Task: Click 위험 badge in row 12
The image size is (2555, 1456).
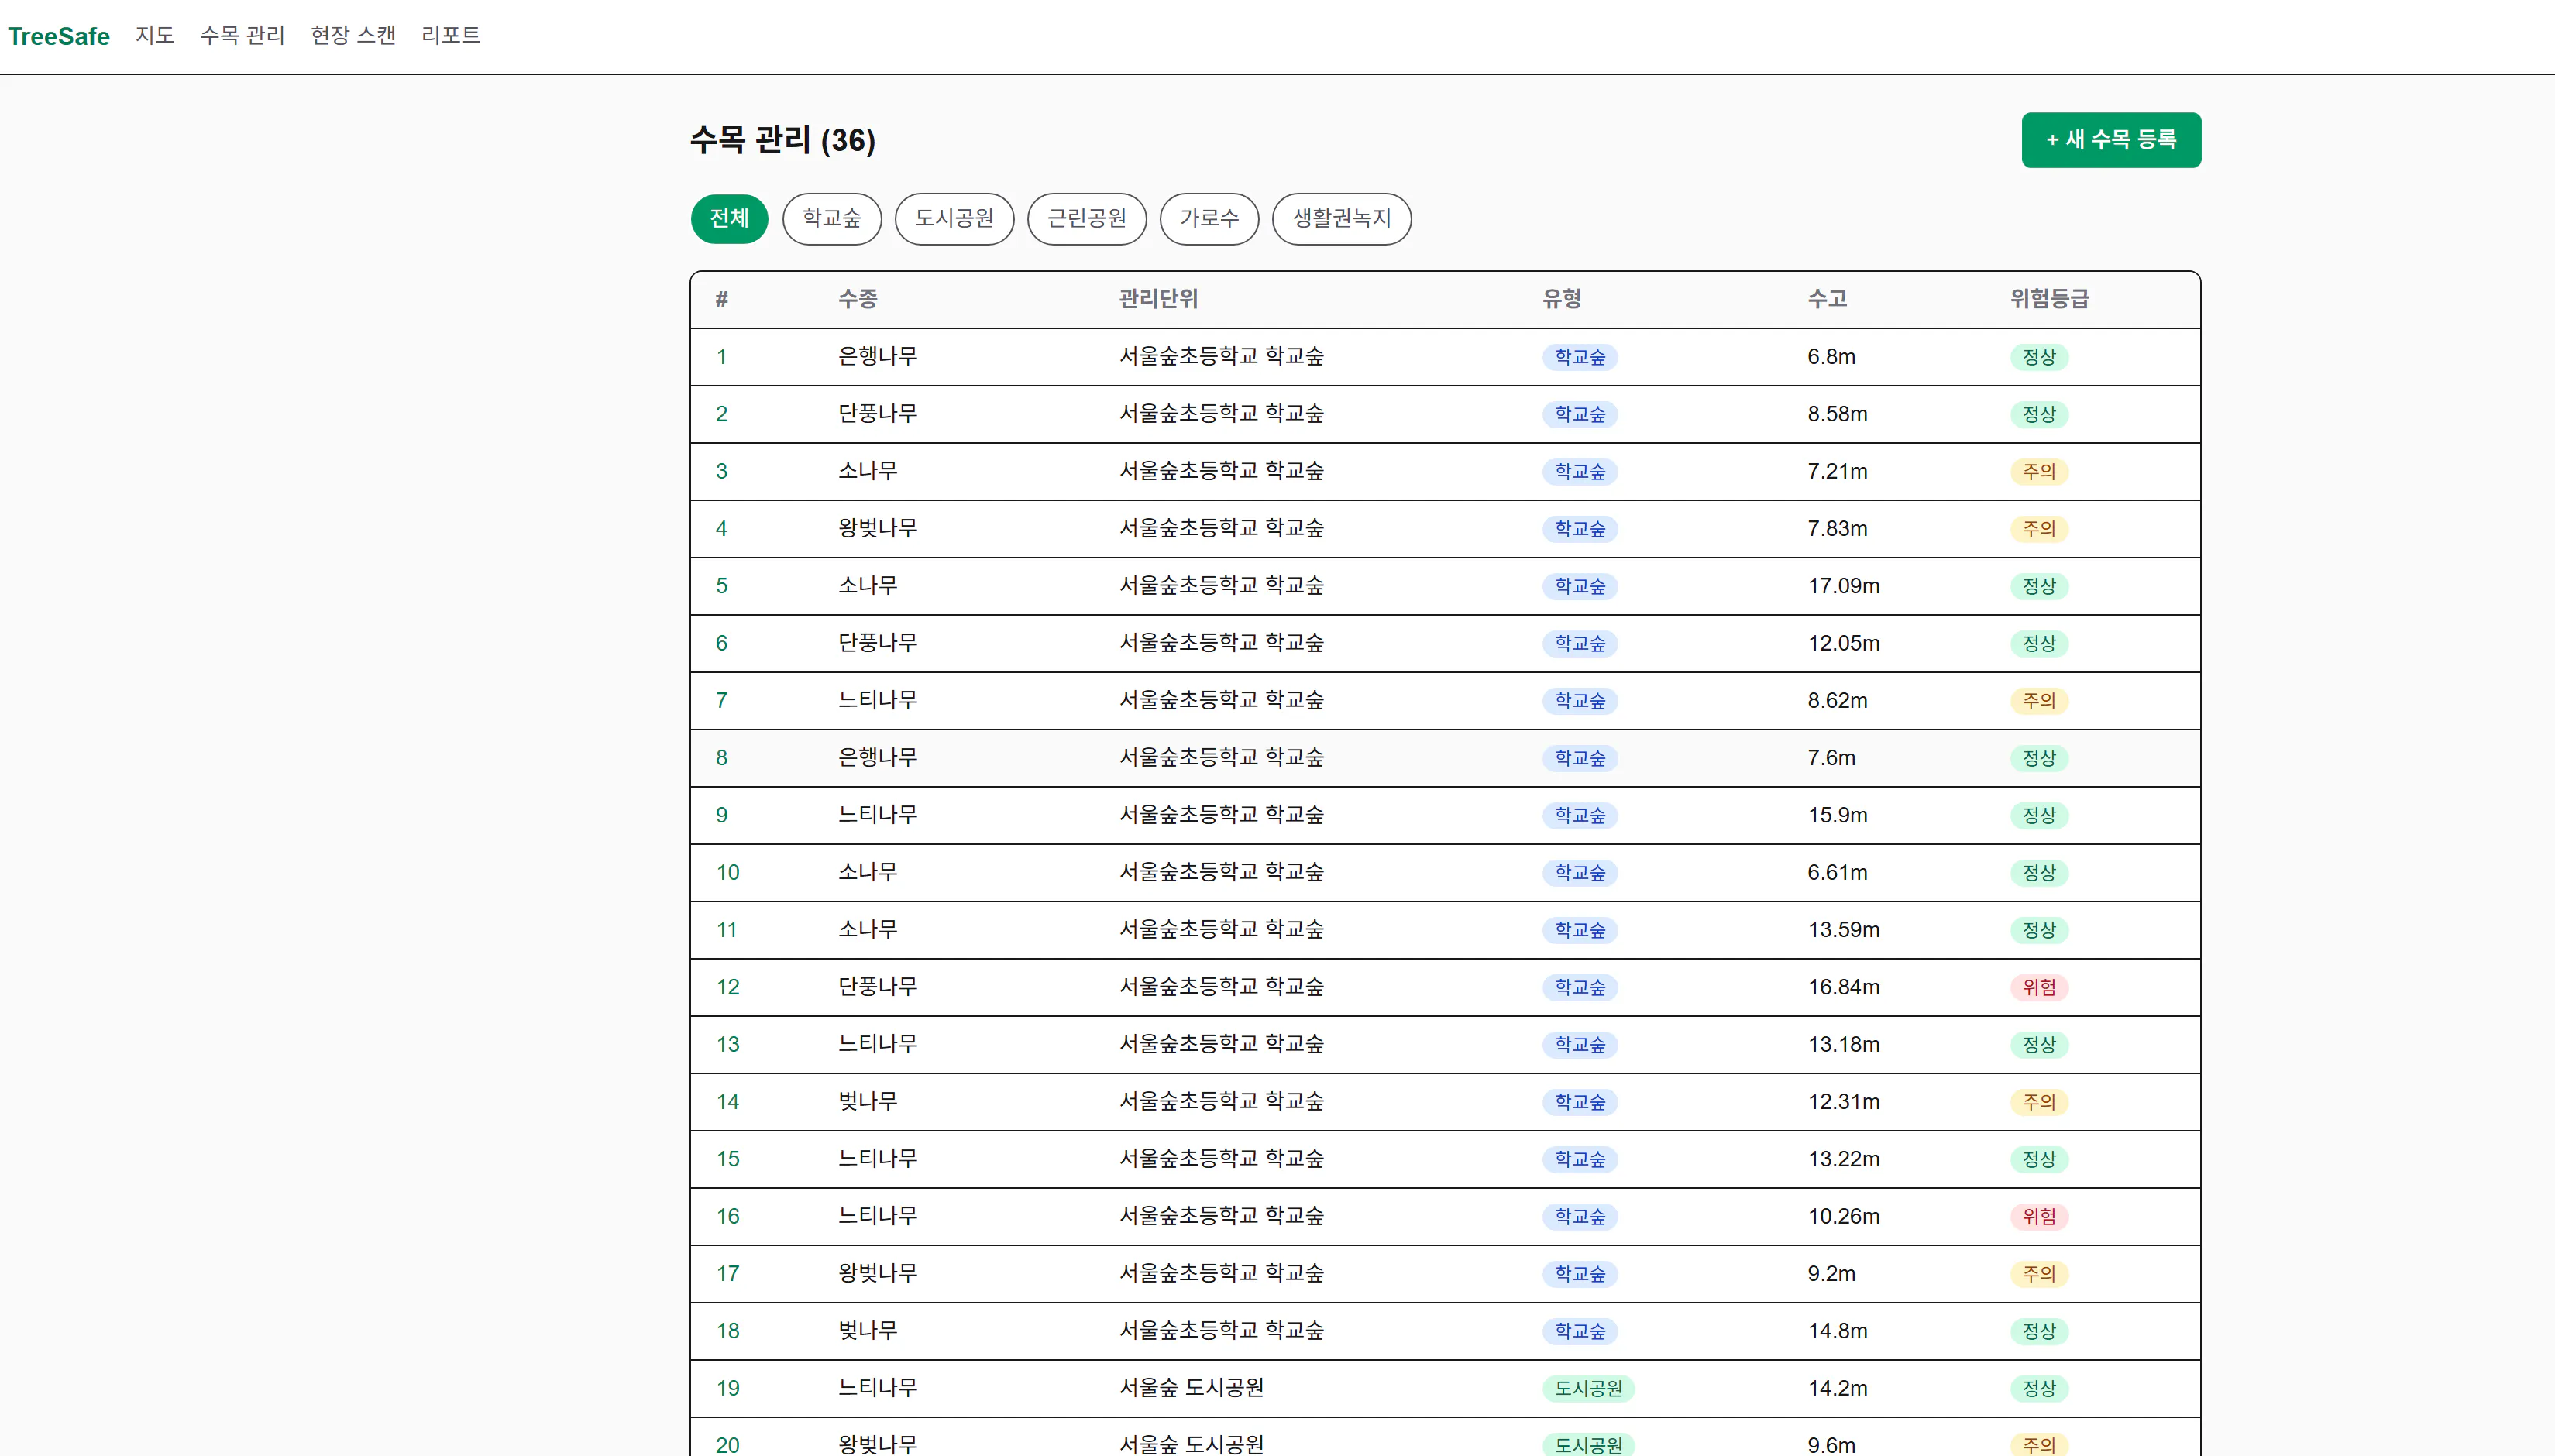Action: point(2039,987)
